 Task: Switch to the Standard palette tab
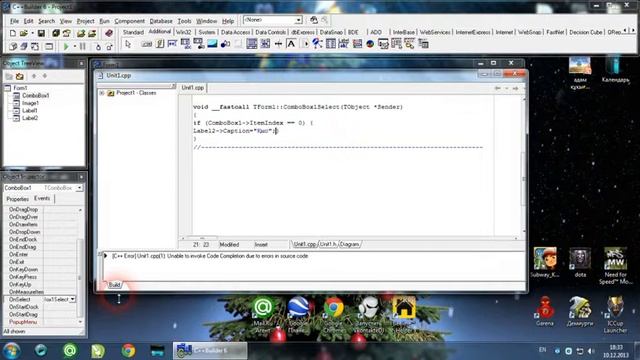pos(133,32)
